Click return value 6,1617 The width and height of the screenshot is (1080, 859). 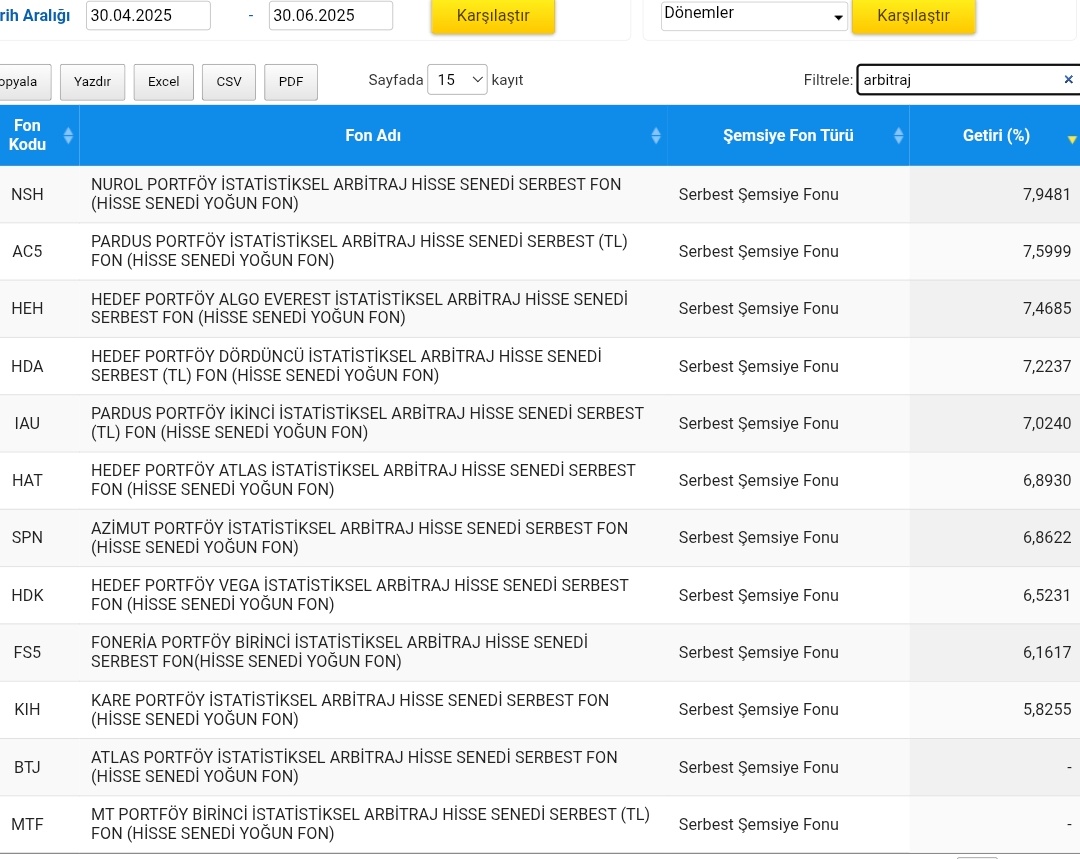1047,652
